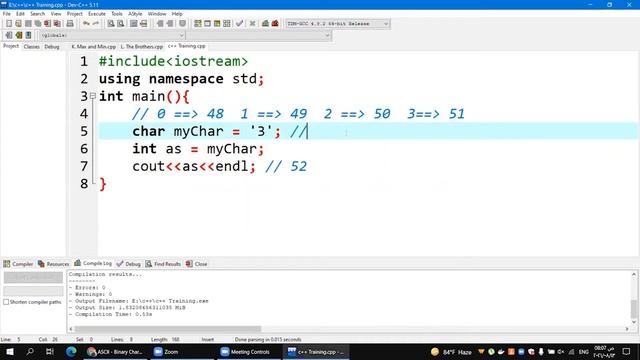Screen dimensions: 640x360
Task: Open the File menu
Action: point(7,14)
